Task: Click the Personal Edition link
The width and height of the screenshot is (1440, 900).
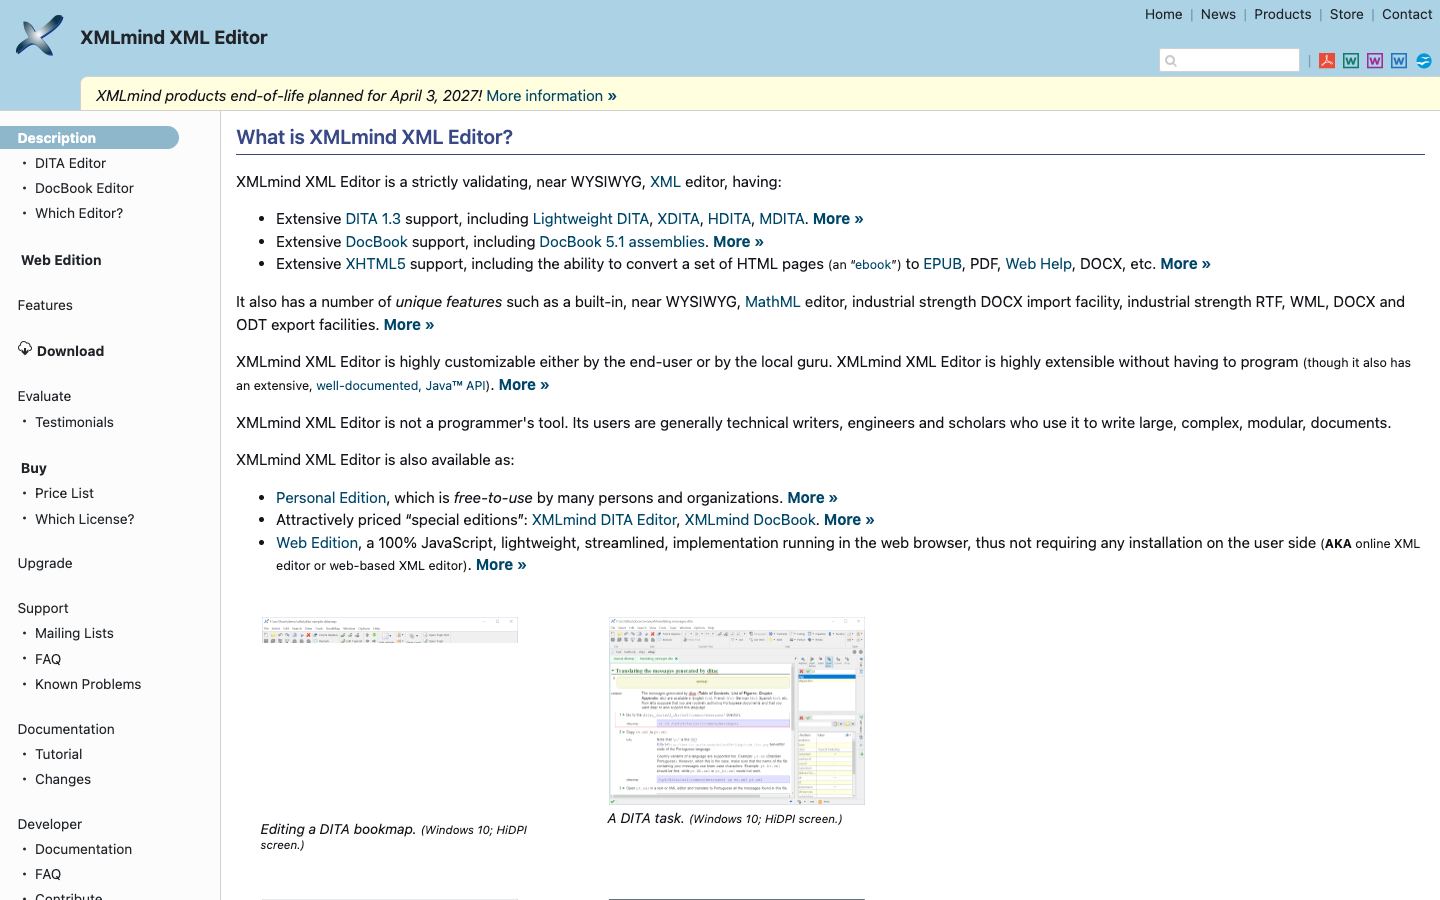Action: coord(331,498)
